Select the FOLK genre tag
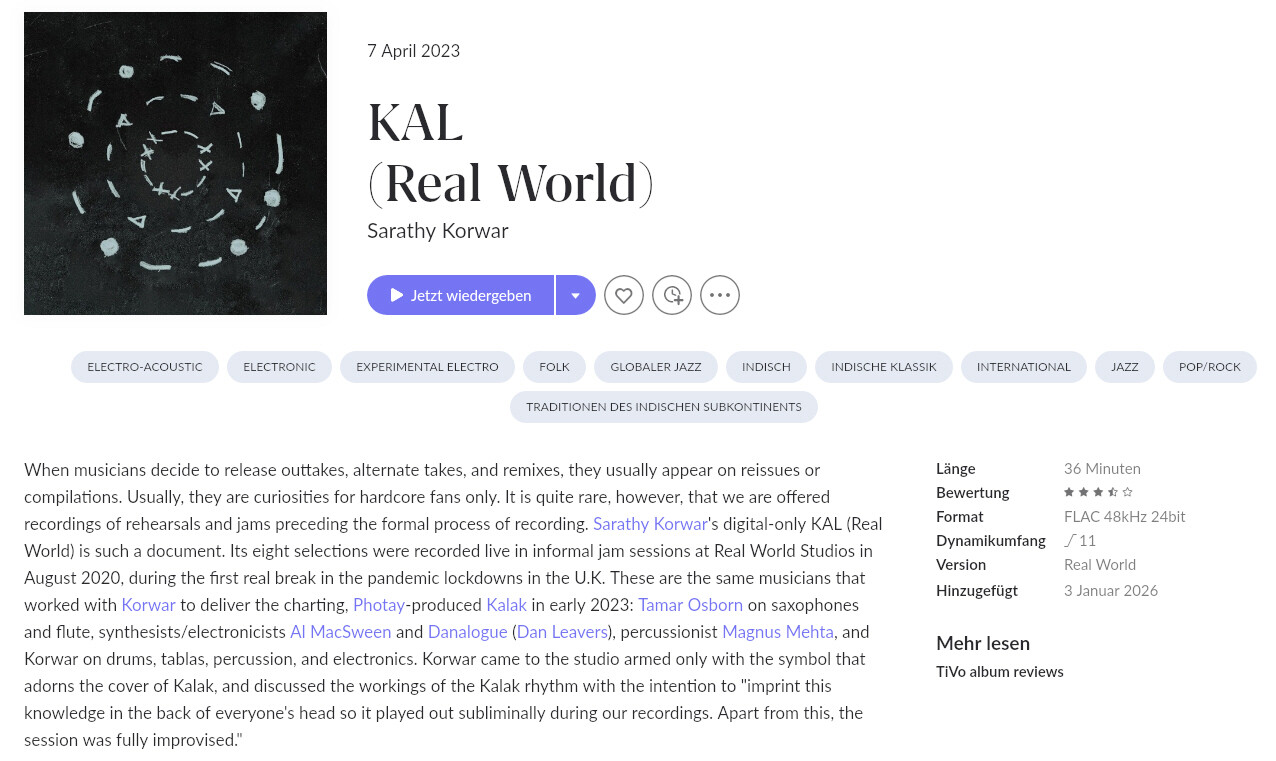 (554, 367)
